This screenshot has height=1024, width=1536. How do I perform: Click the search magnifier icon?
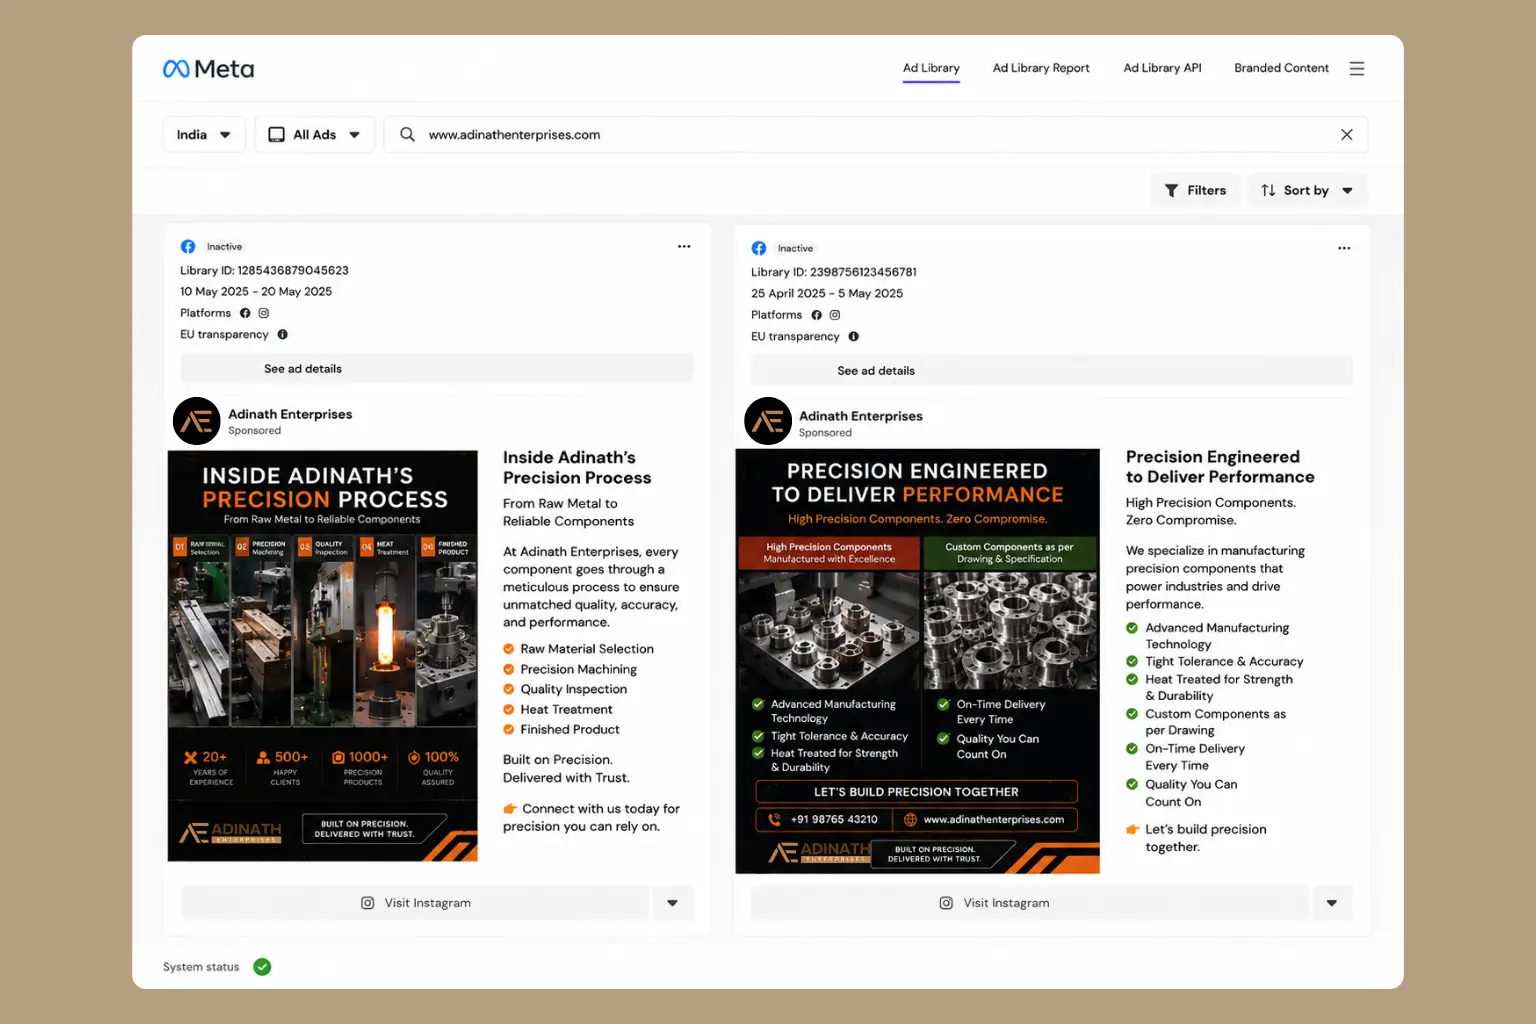(407, 134)
